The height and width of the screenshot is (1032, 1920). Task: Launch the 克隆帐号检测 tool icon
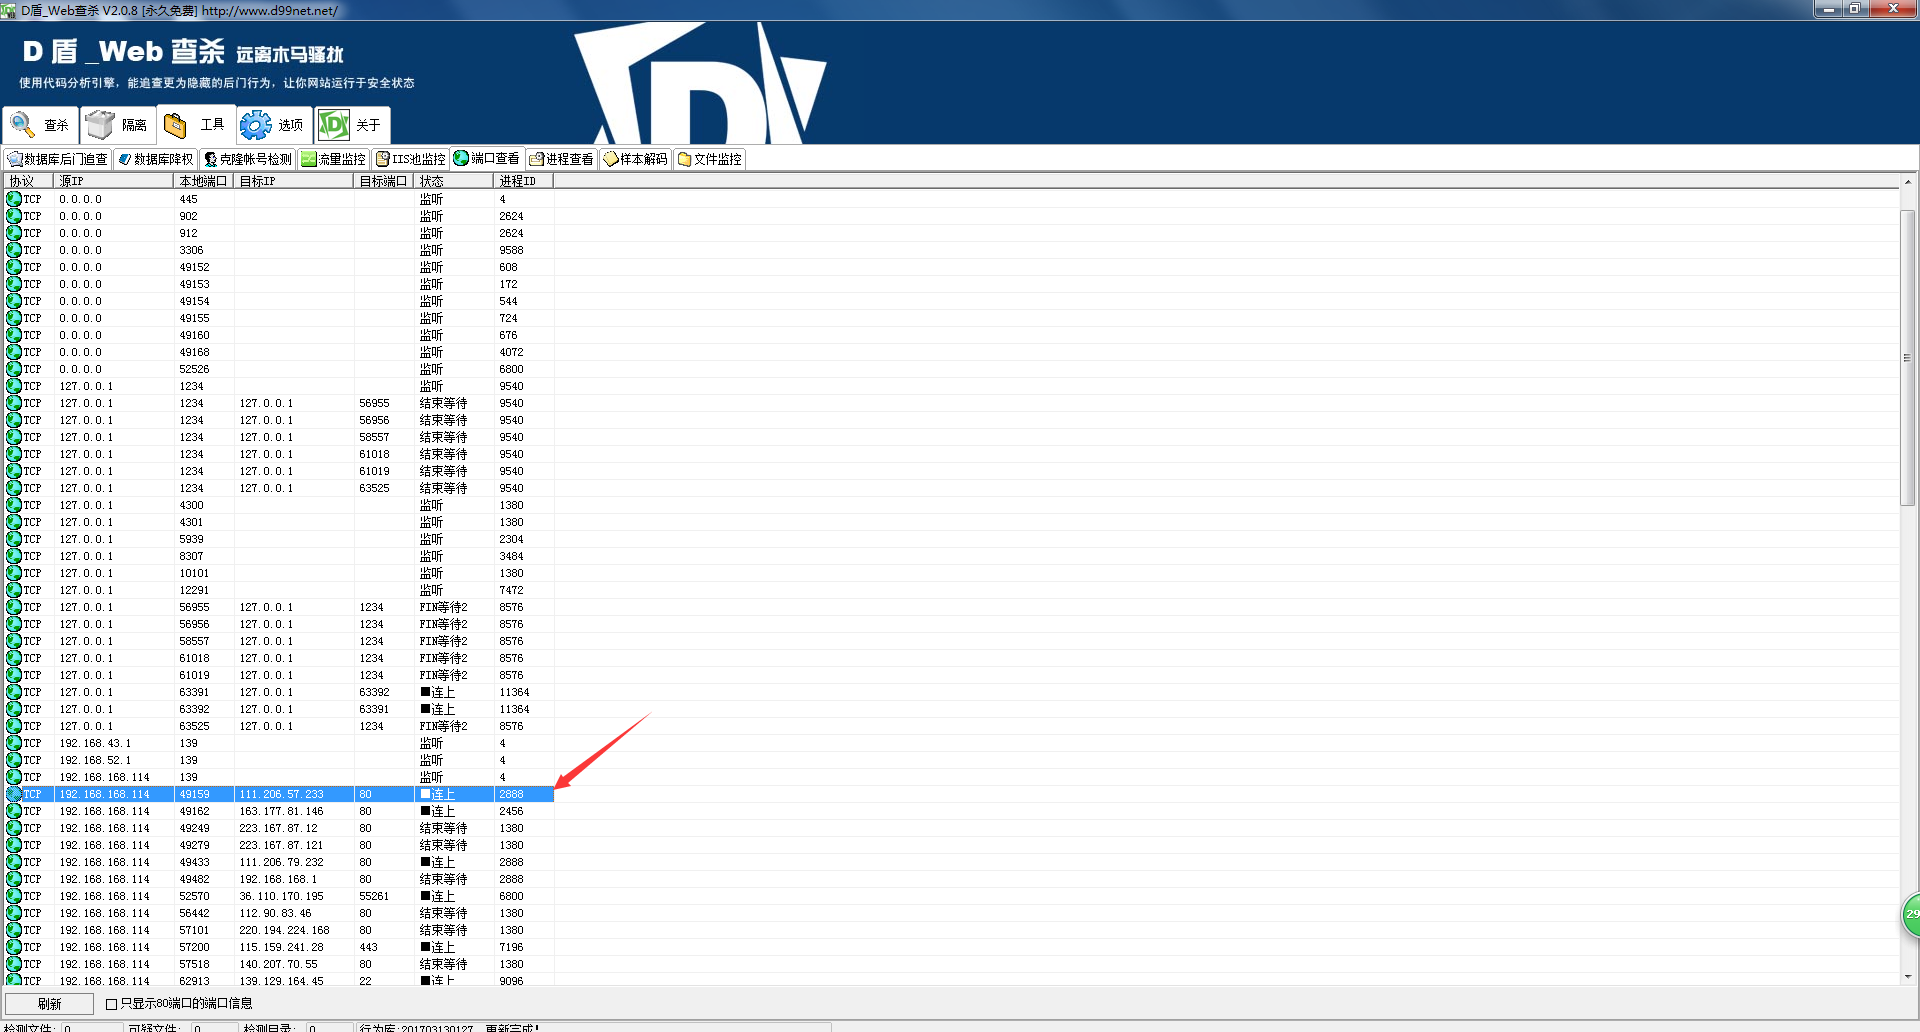click(211, 159)
